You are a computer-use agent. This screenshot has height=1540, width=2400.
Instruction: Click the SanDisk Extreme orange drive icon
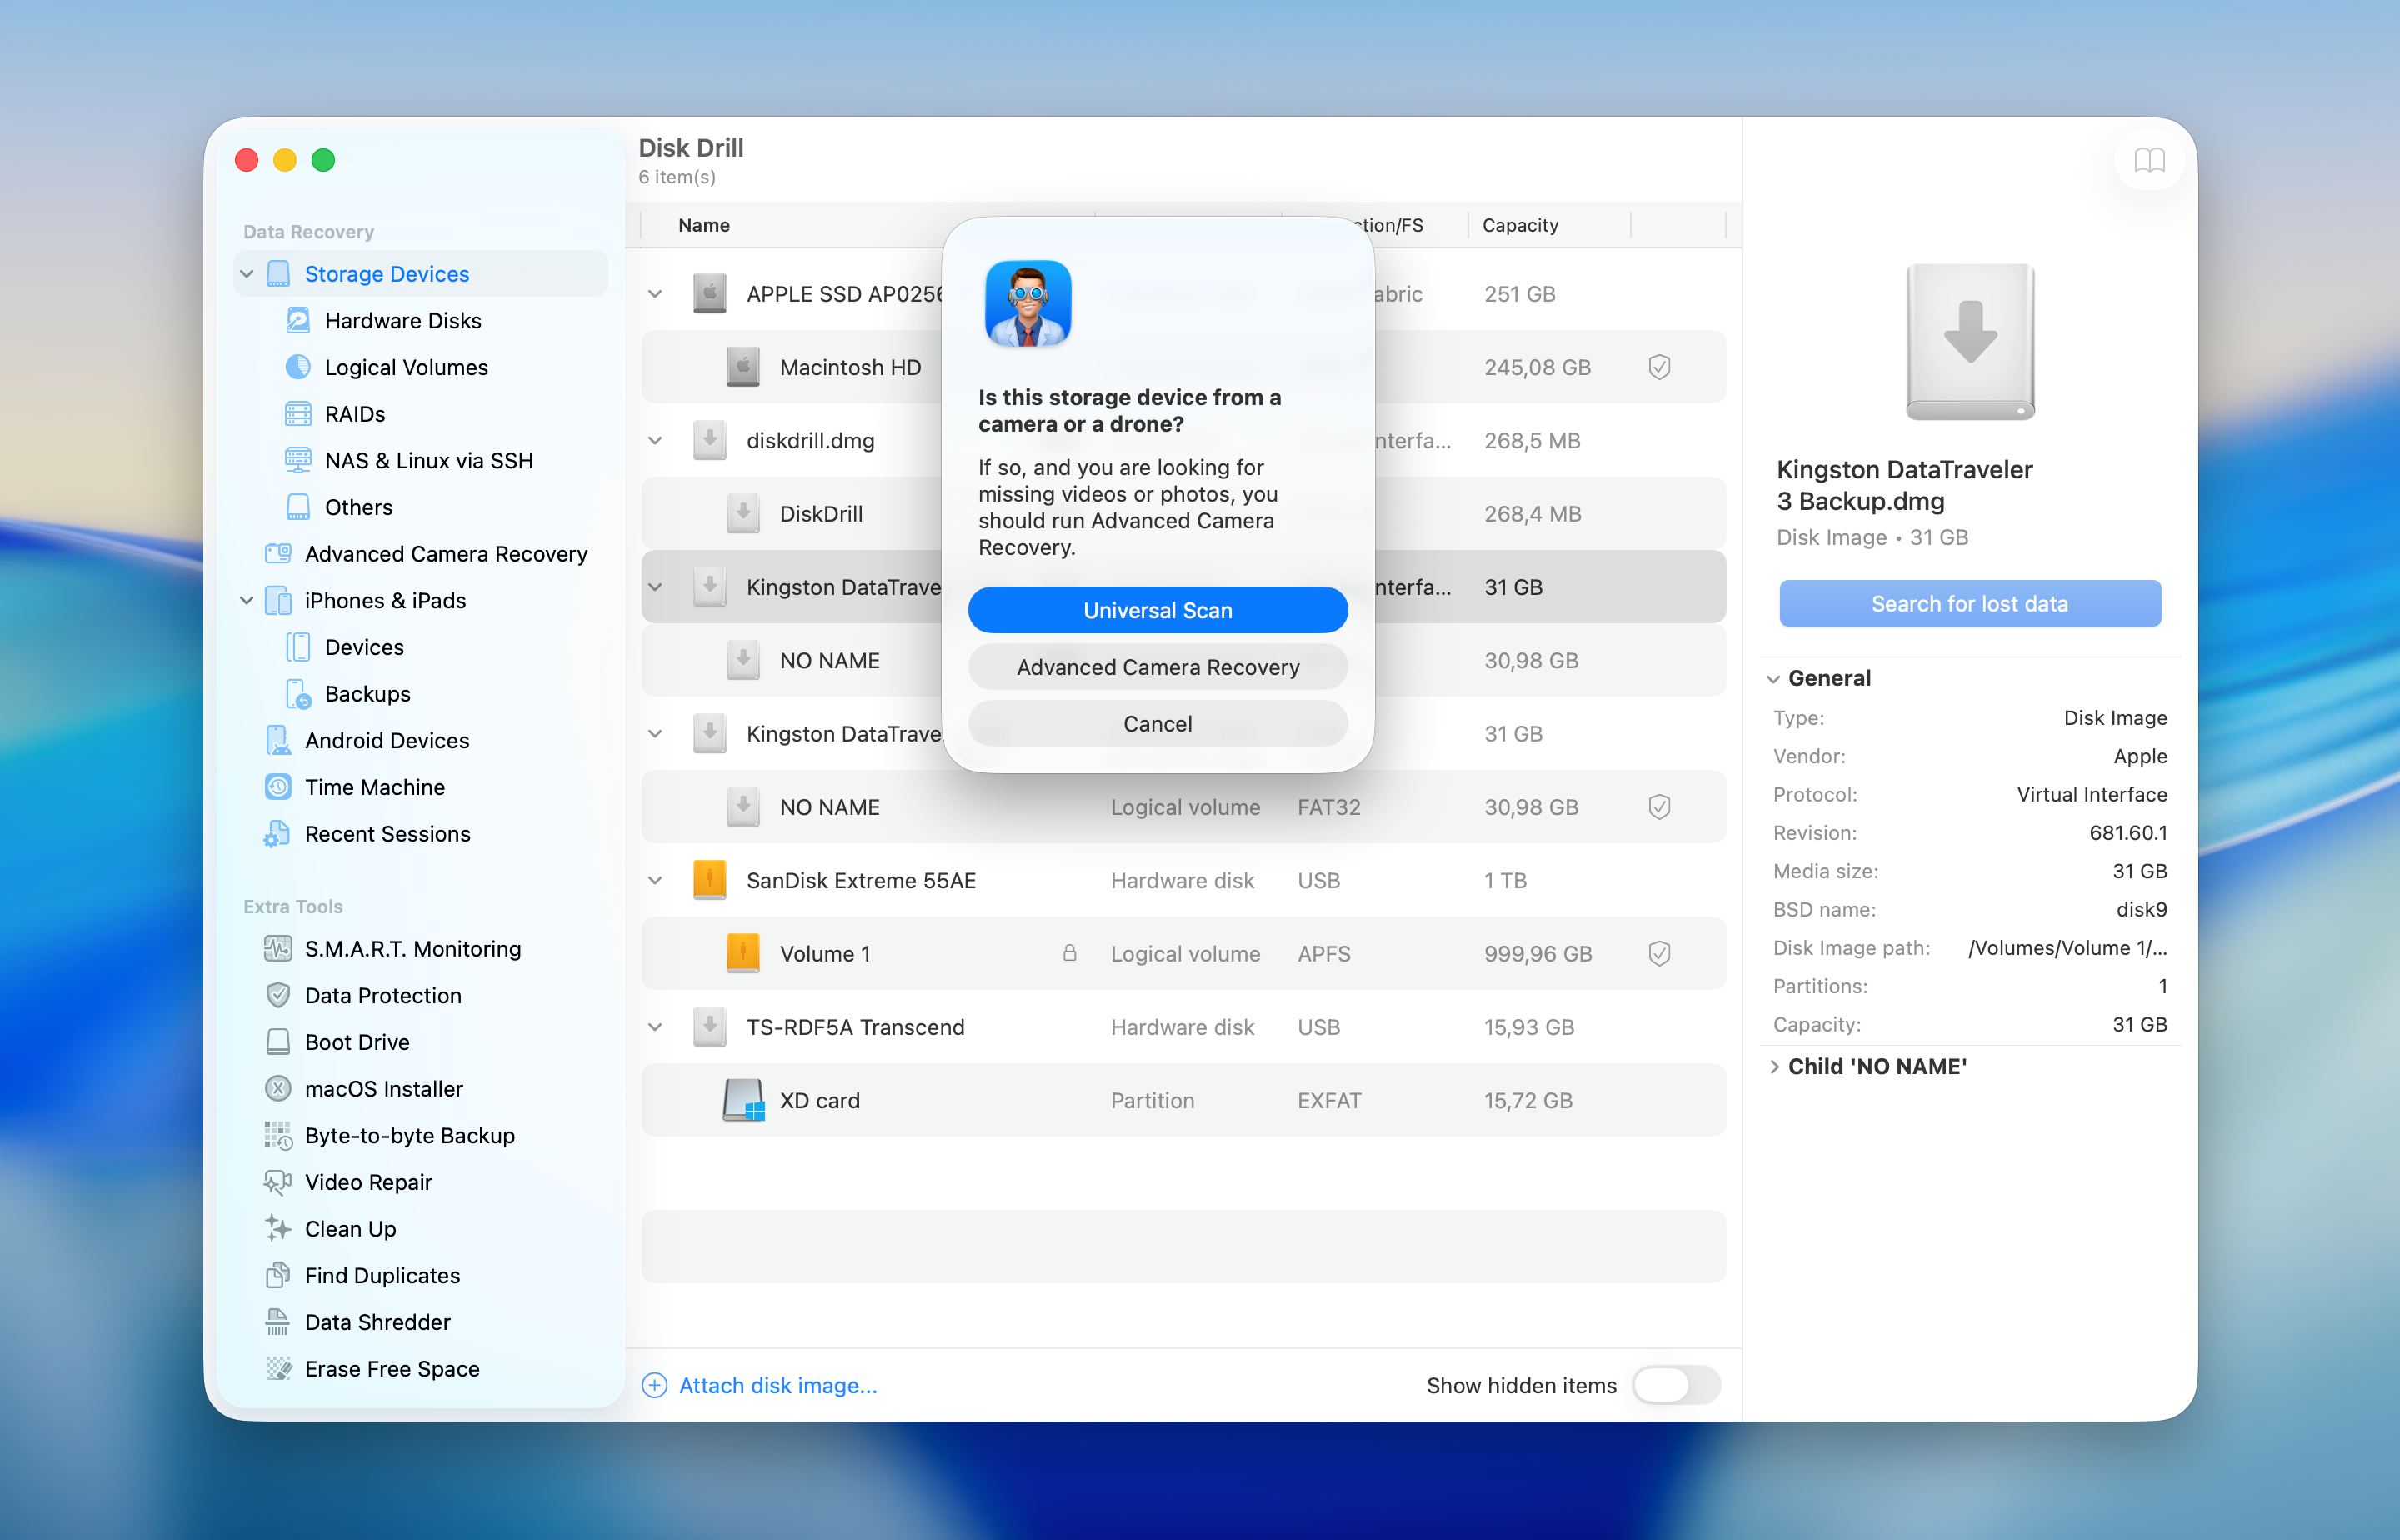pos(710,880)
